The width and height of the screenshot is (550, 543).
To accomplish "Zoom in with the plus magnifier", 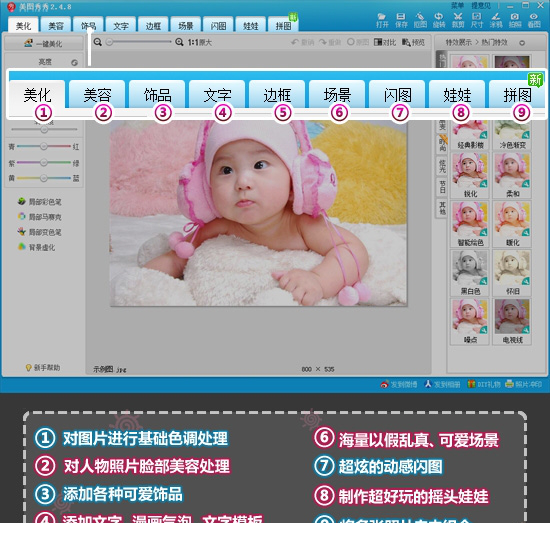I will tap(179, 42).
